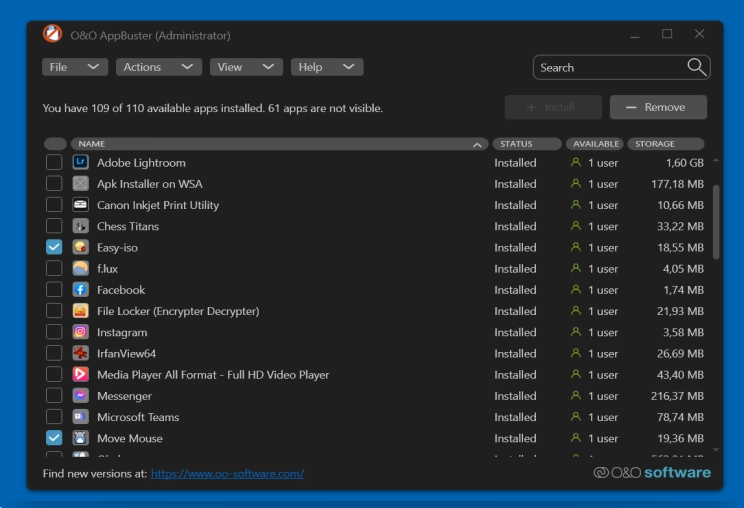Check the Media Player All Format checkbox

coord(54,374)
